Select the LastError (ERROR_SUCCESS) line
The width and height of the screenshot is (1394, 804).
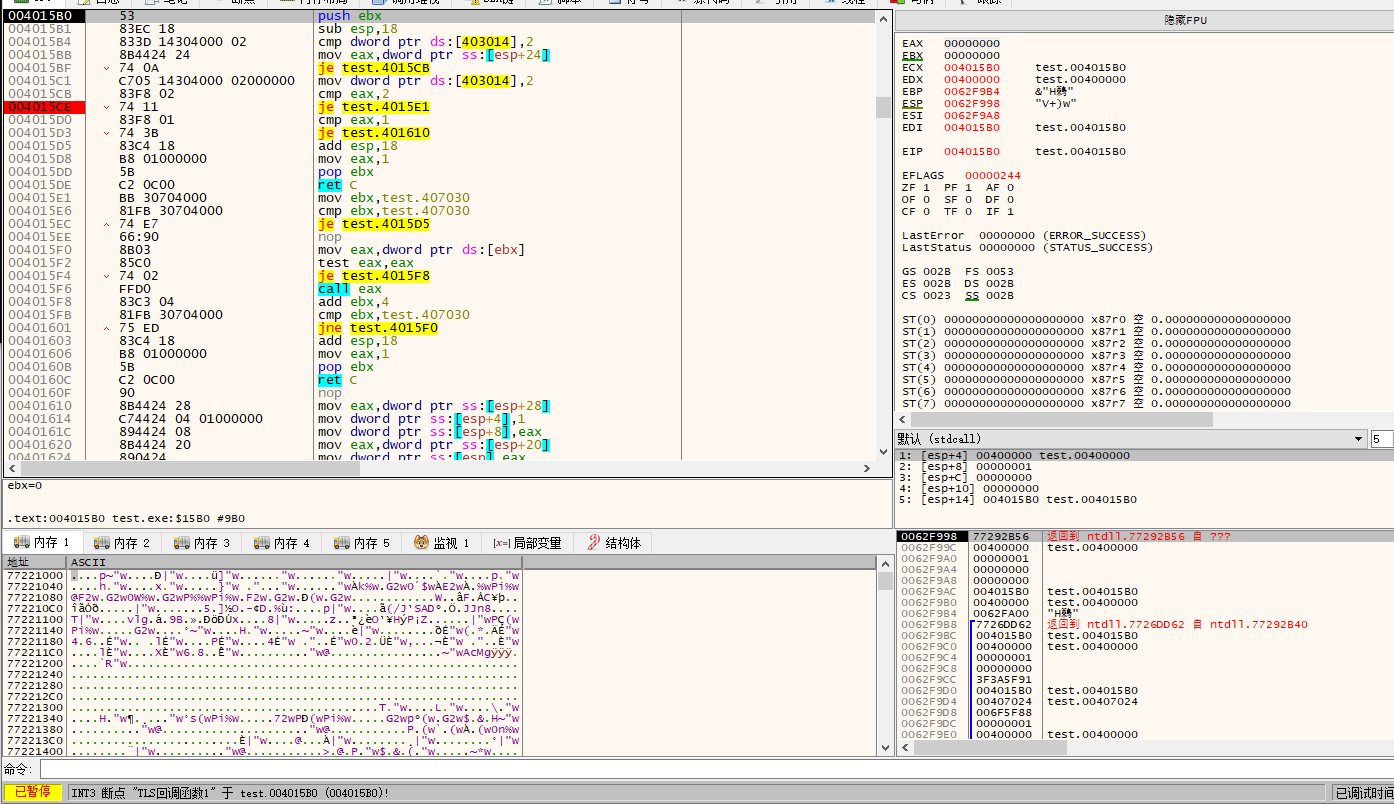(x=1025, y=236)
